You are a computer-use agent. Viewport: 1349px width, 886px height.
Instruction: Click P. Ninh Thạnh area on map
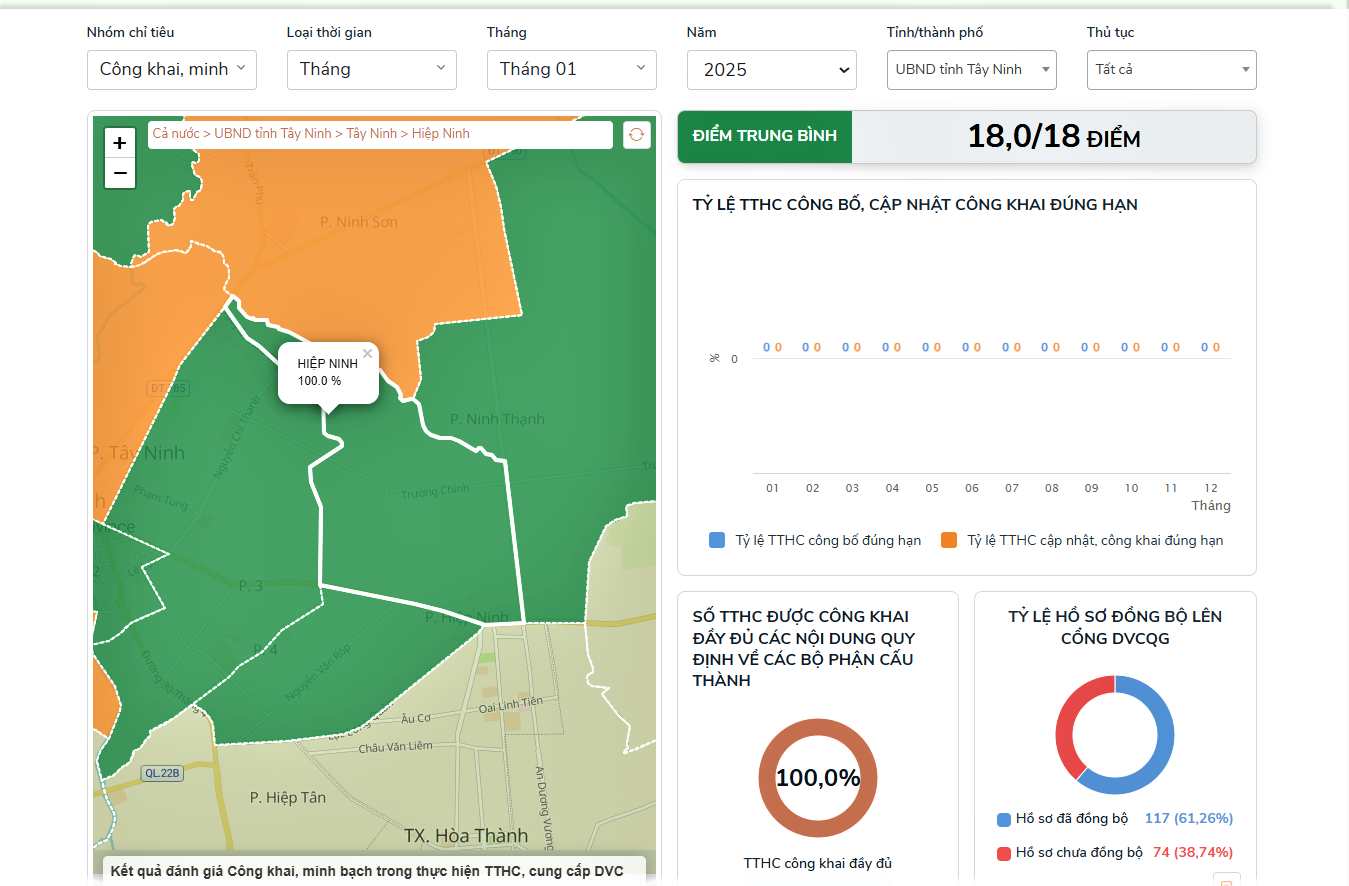[x=497, y=419]
